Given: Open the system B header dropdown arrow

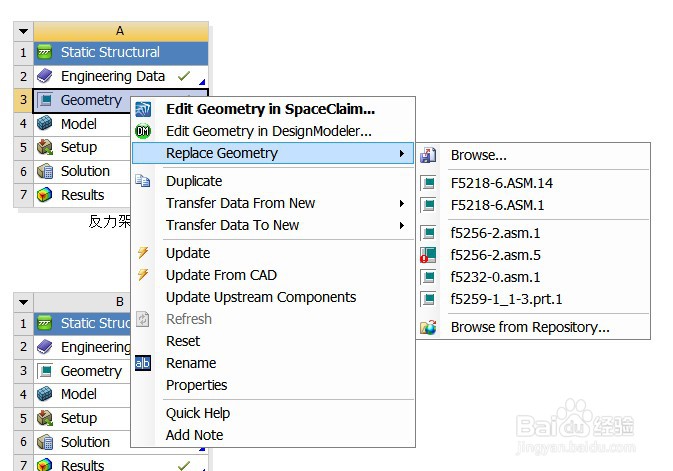Looking at the screenshot, I should tap(24, 302).
